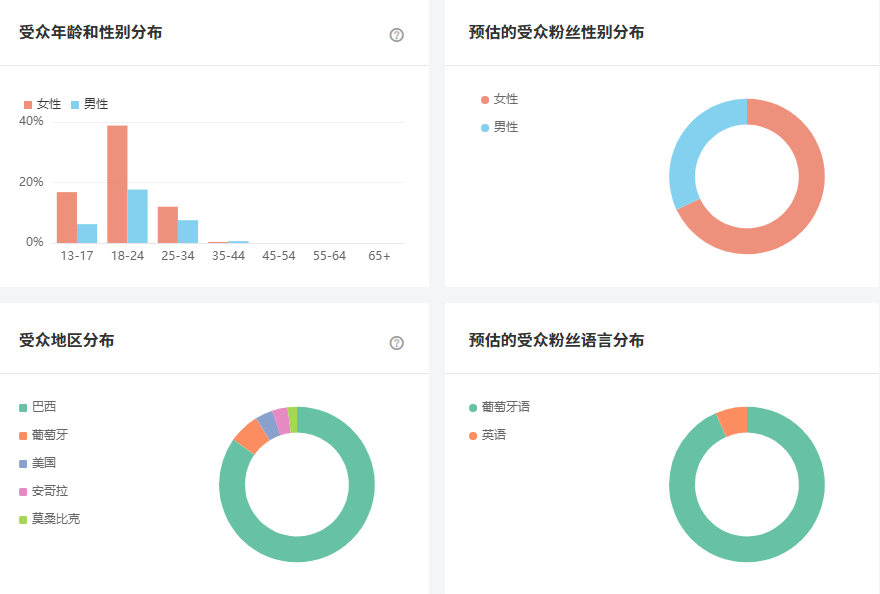Click the female bar for ages 18-24

117,185
